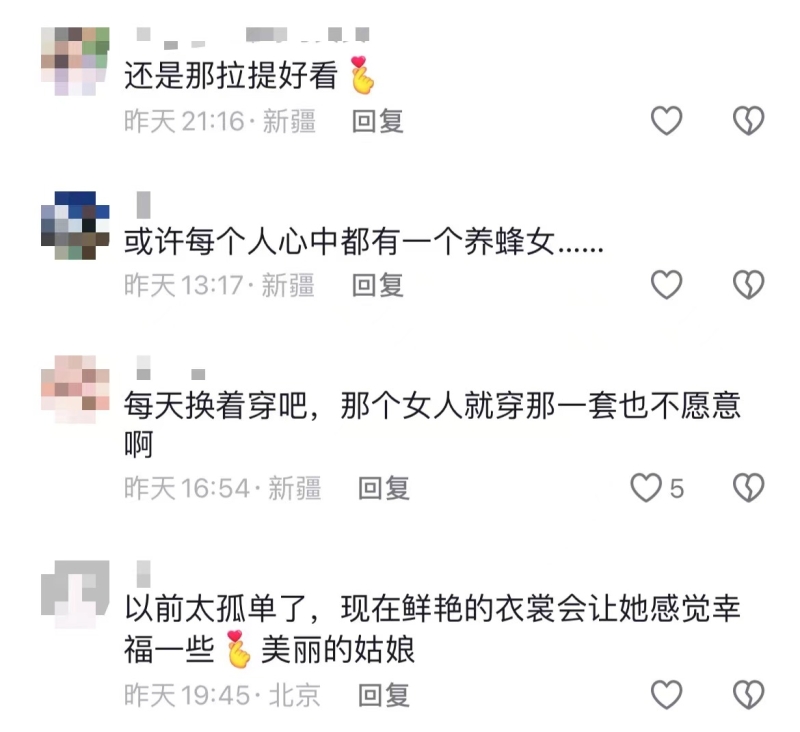Open username above 还是那拉提好看 comment

pyautogui.click(x=253, y=38)
